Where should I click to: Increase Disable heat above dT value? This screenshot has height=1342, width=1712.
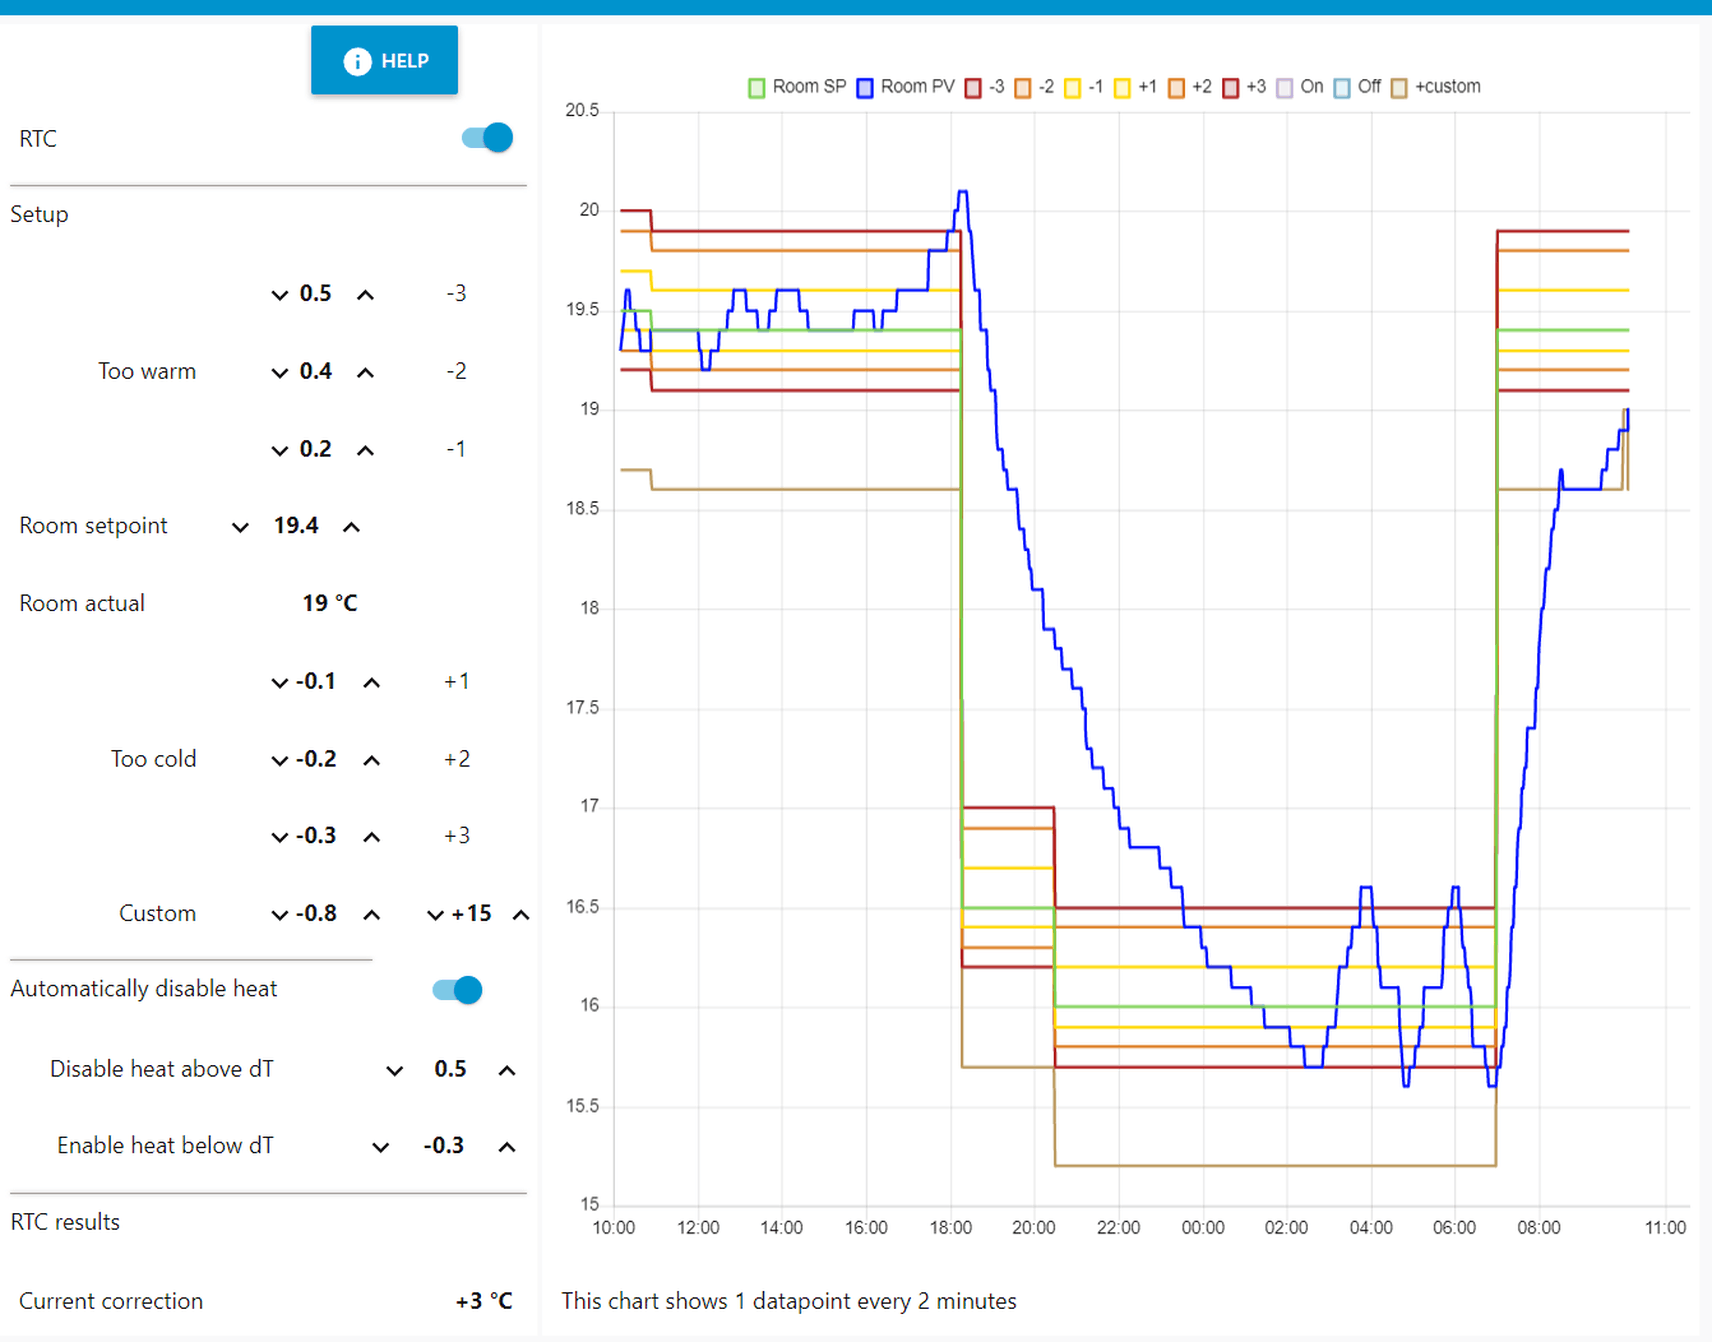click(x=507, y=1071)
